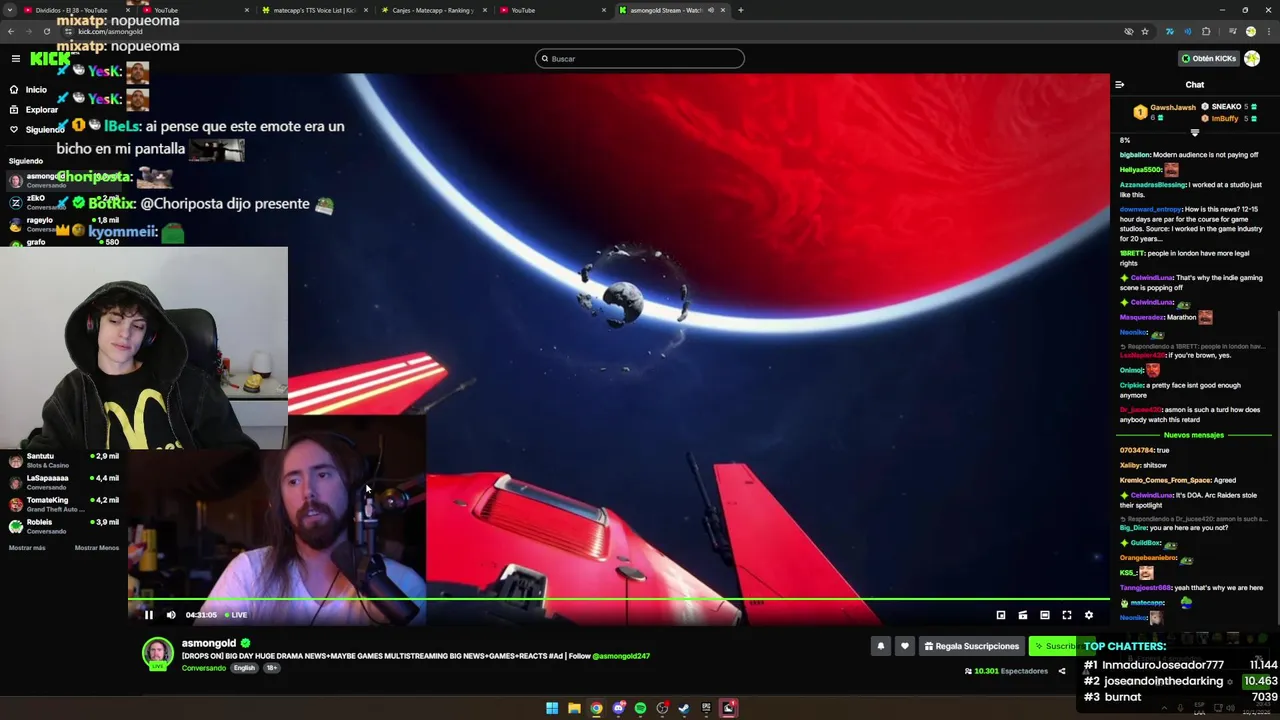Reload the Kick page

pyautogui.click(x=47, y=31)
